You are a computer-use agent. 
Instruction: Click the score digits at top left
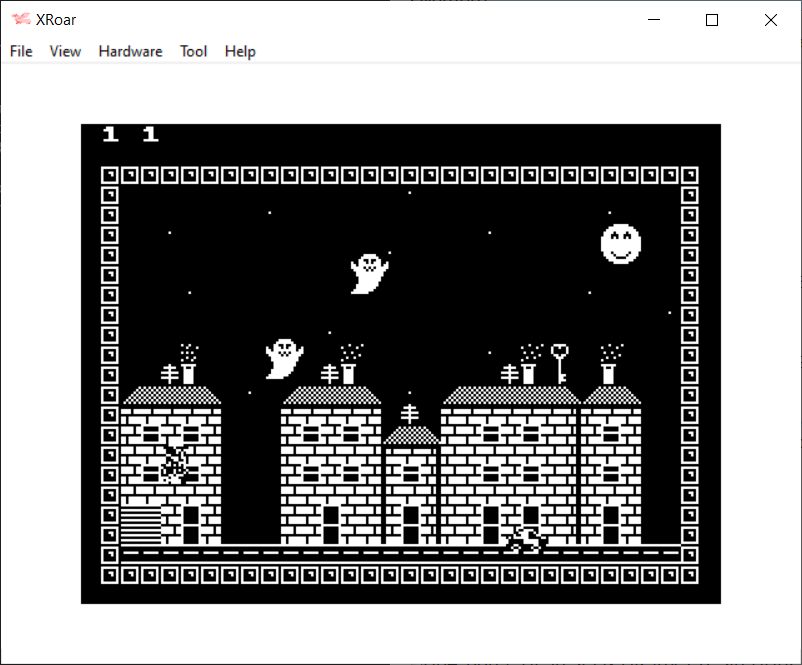click(x=130, y=135)
